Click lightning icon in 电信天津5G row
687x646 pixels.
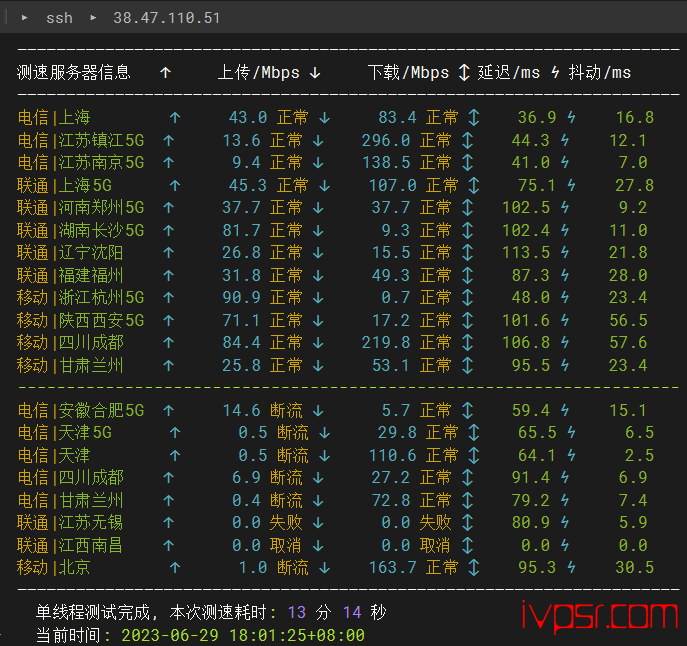tap(571, 433)
